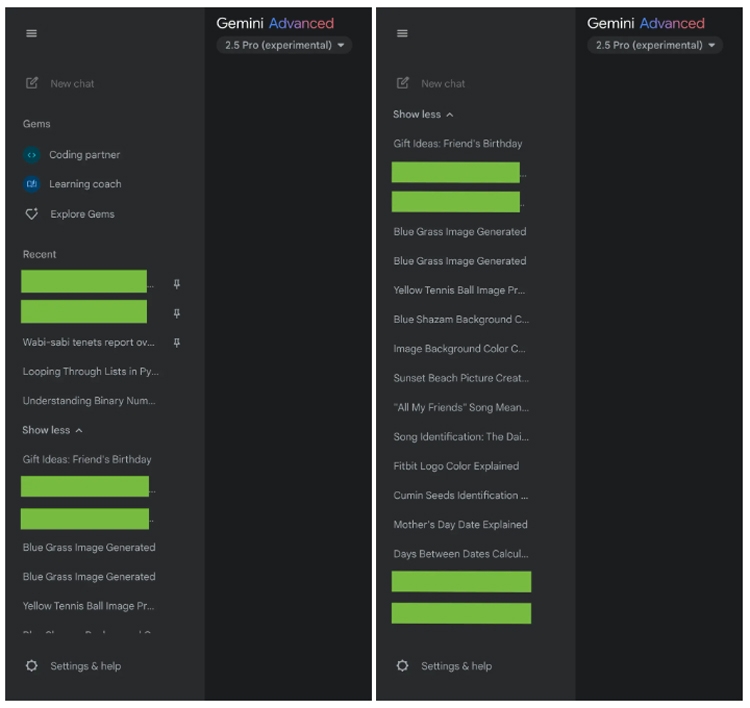
Task: Open Learning coach gem
Action: pyautogui.click(x=85, y=184)
